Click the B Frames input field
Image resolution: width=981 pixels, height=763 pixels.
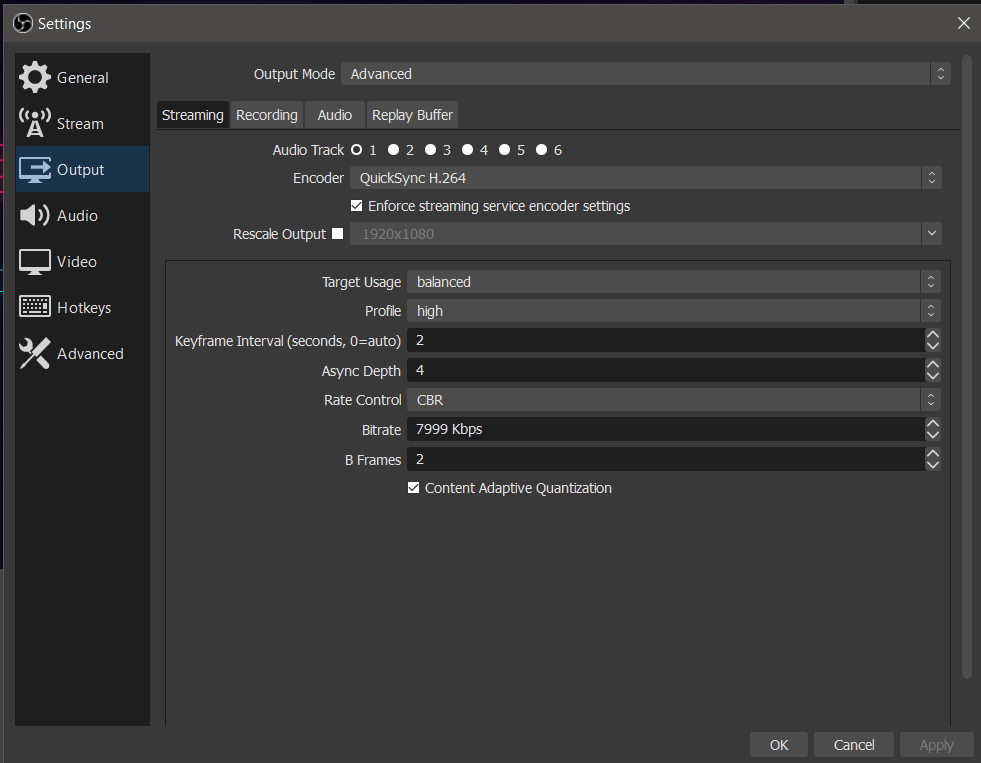(666, 459)
